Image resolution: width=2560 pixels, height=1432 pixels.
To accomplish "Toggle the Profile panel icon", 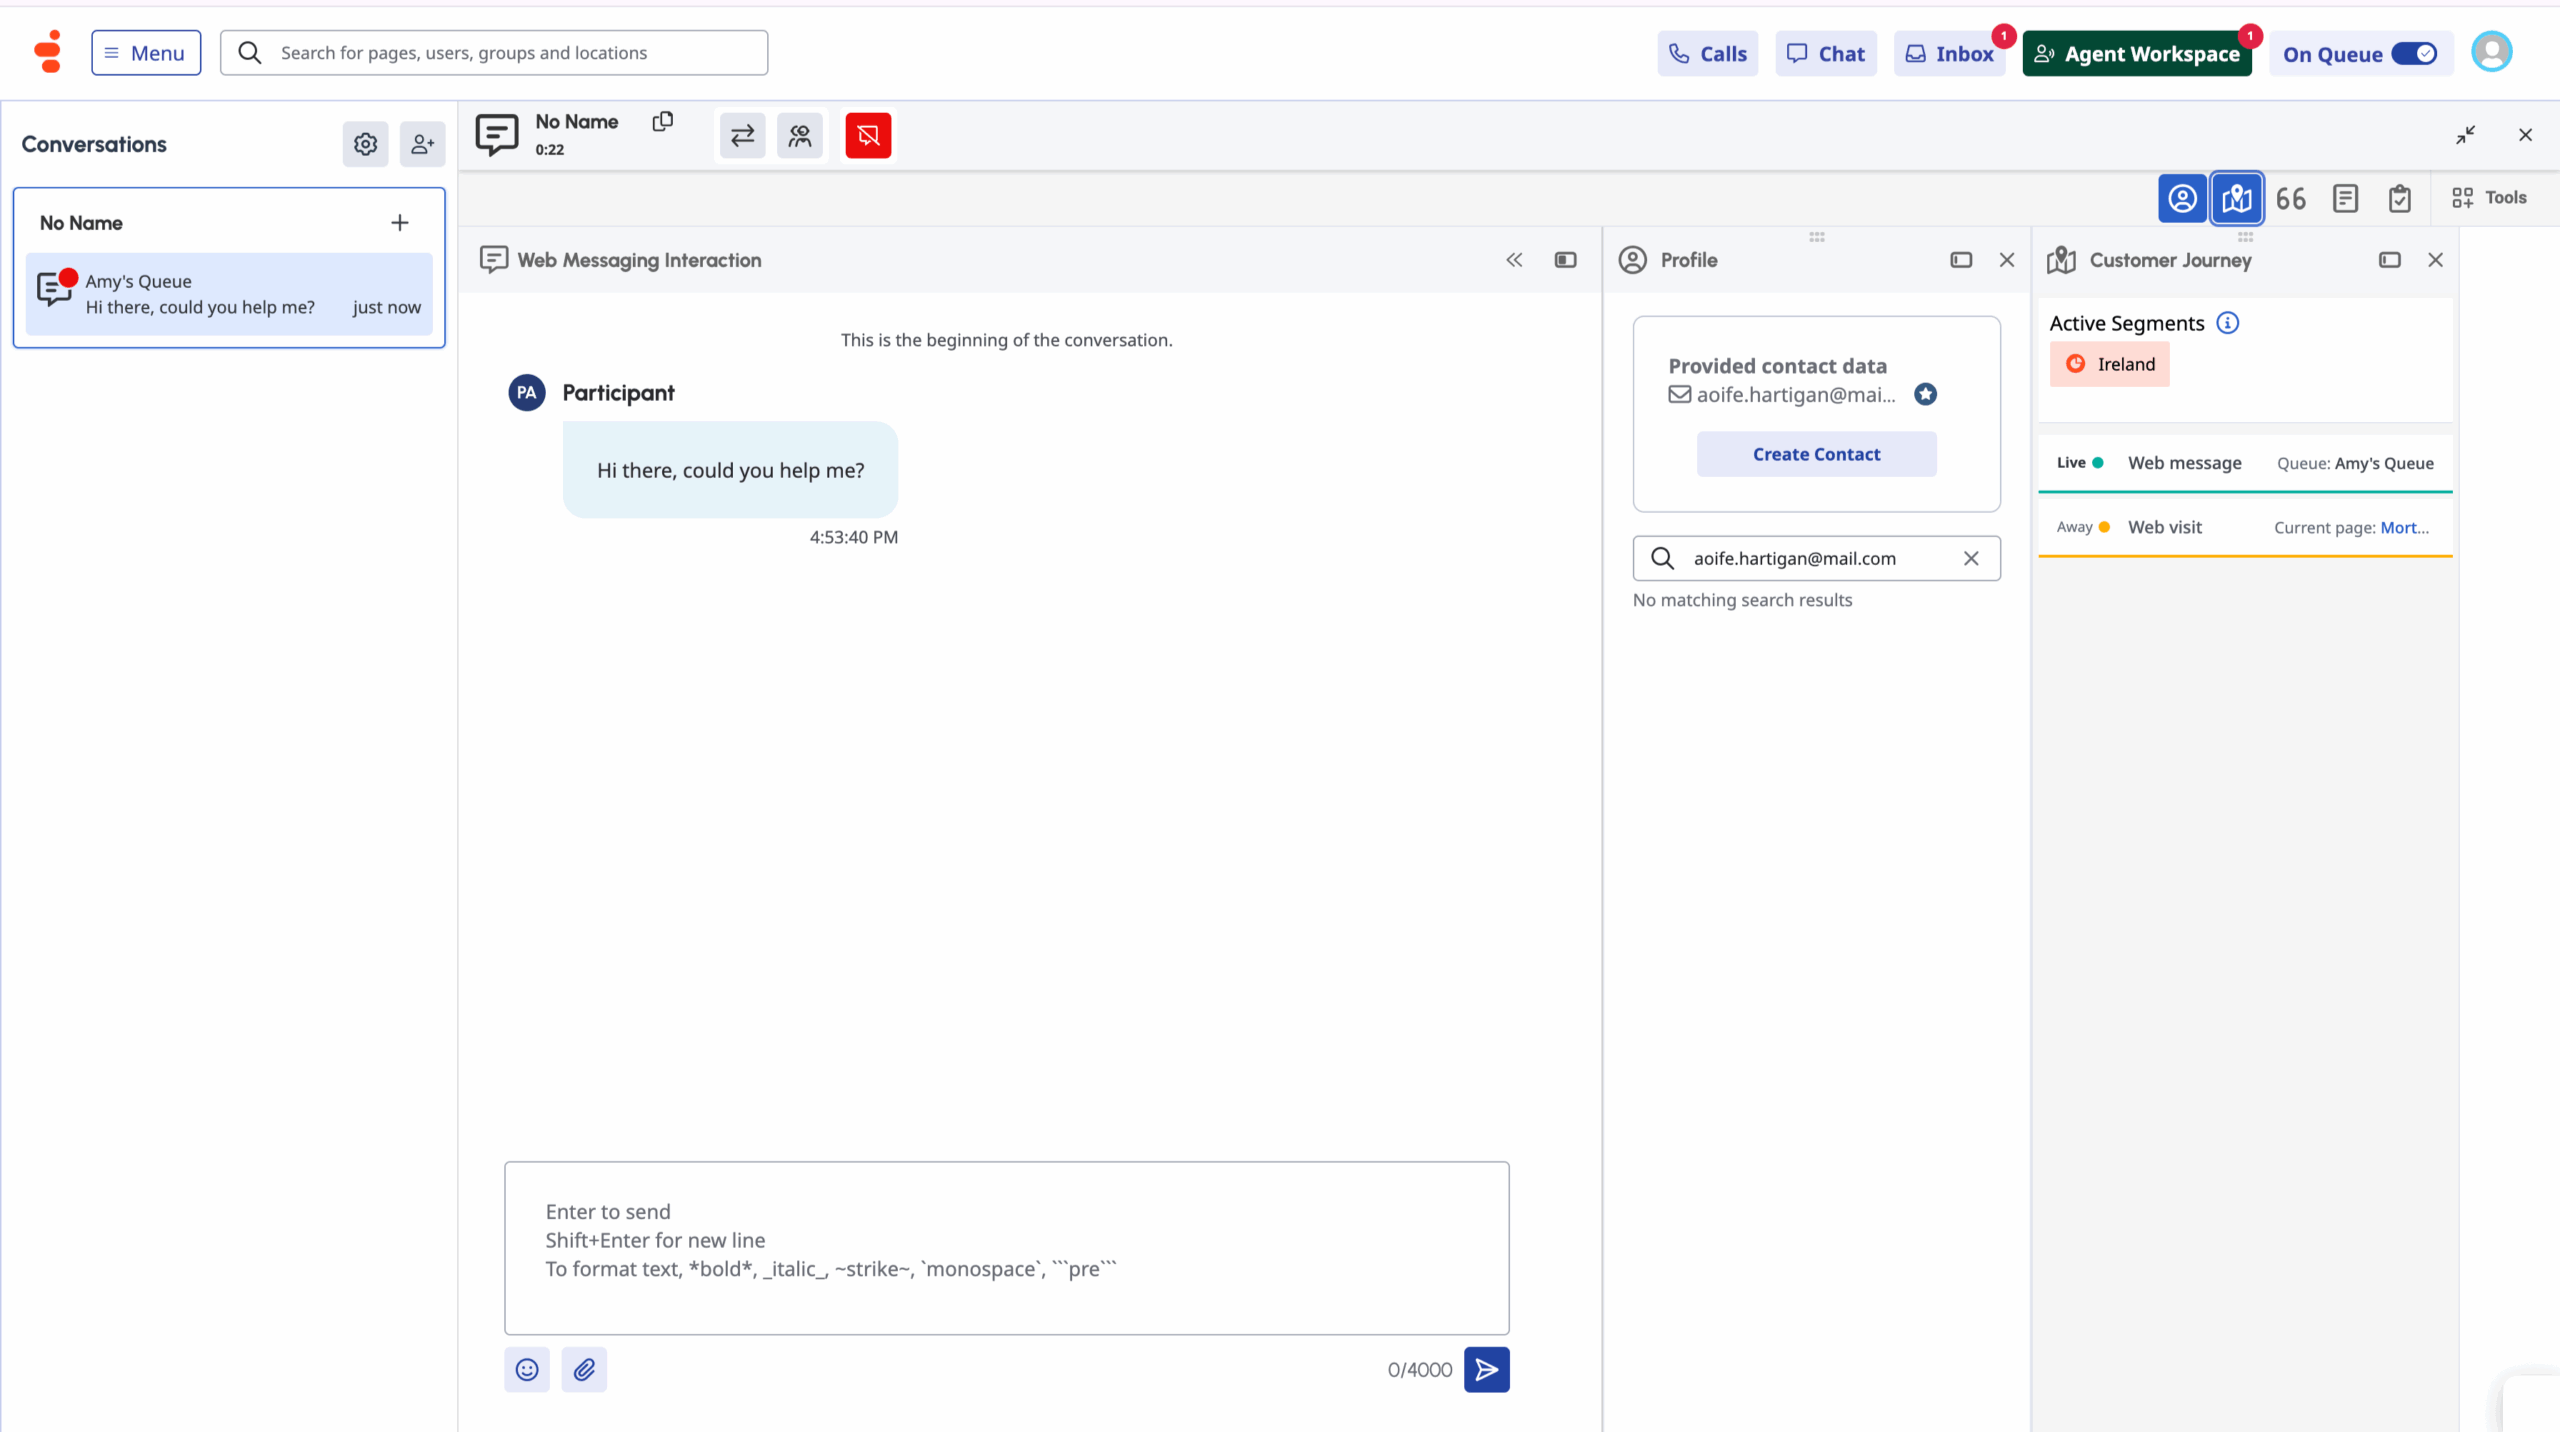I will pyautogui.click(x=2182, y=198).
